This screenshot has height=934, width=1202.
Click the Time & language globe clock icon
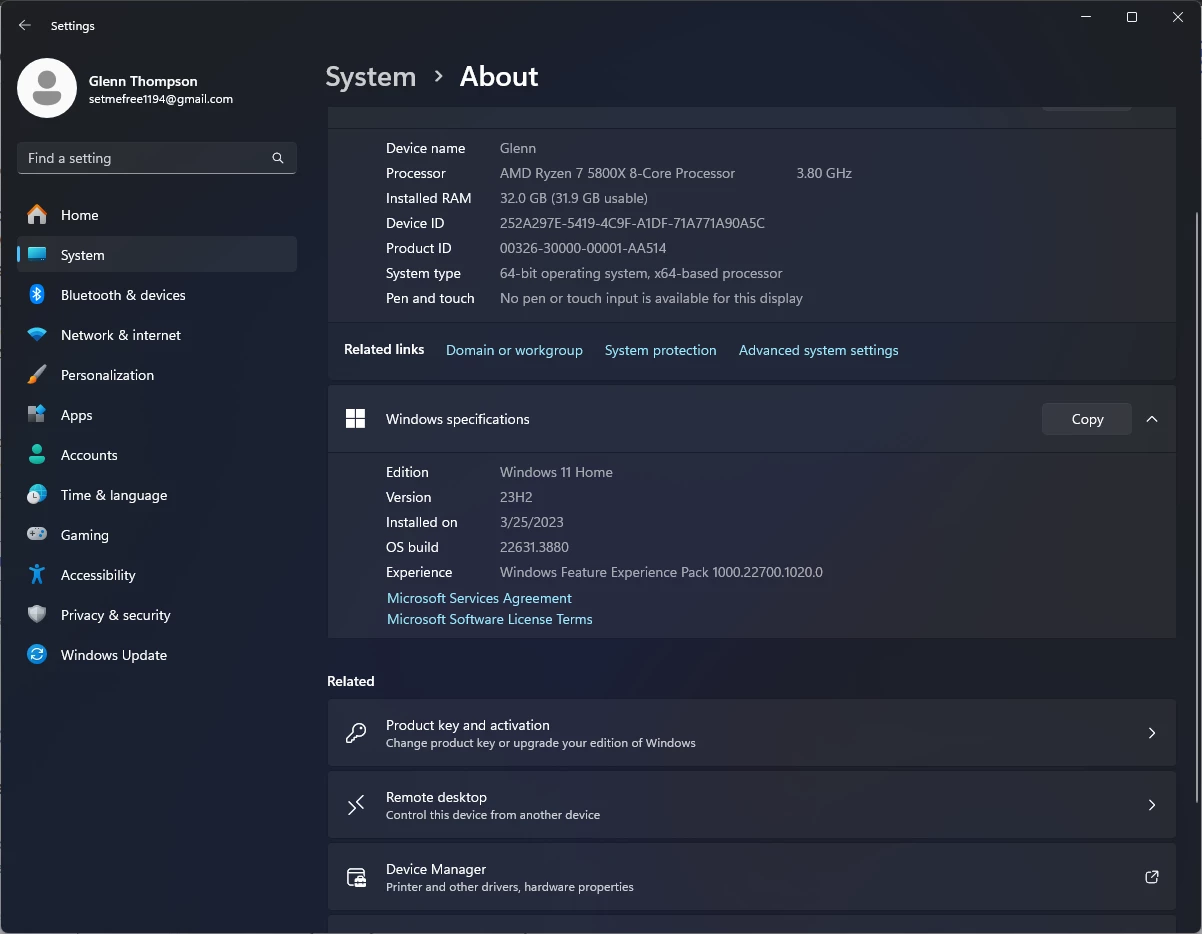pyautogui.click(x=37, y=495)
